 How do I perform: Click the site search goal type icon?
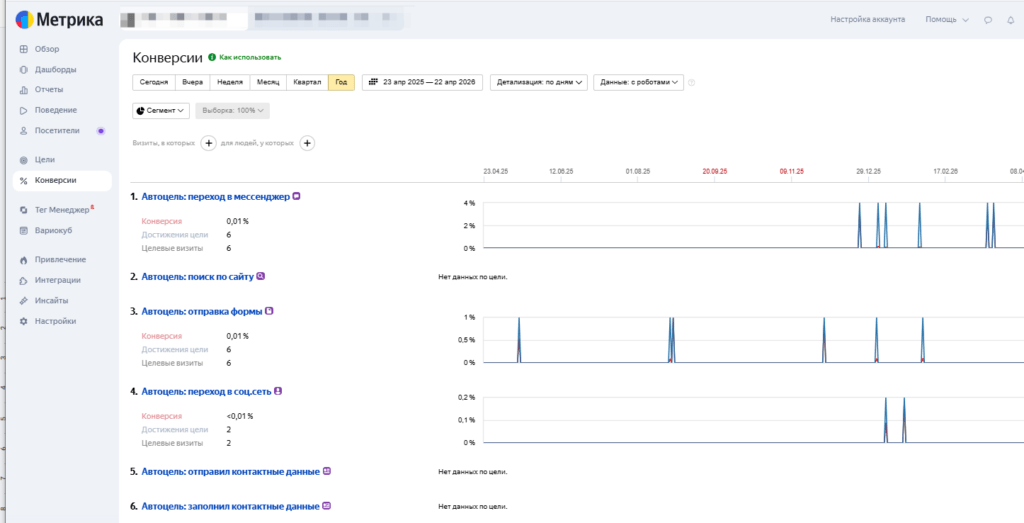pos(261,276)
